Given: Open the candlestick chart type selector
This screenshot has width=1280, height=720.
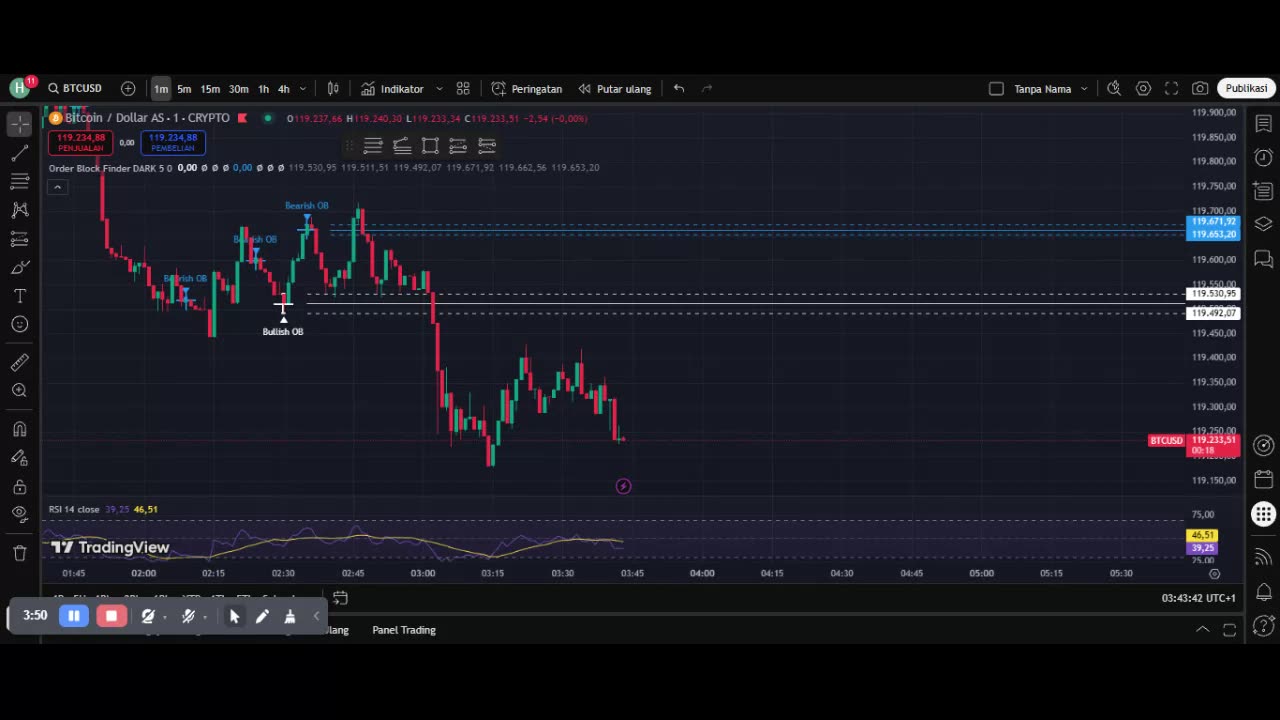Looking at the screenshot, I should coord(334,89).
